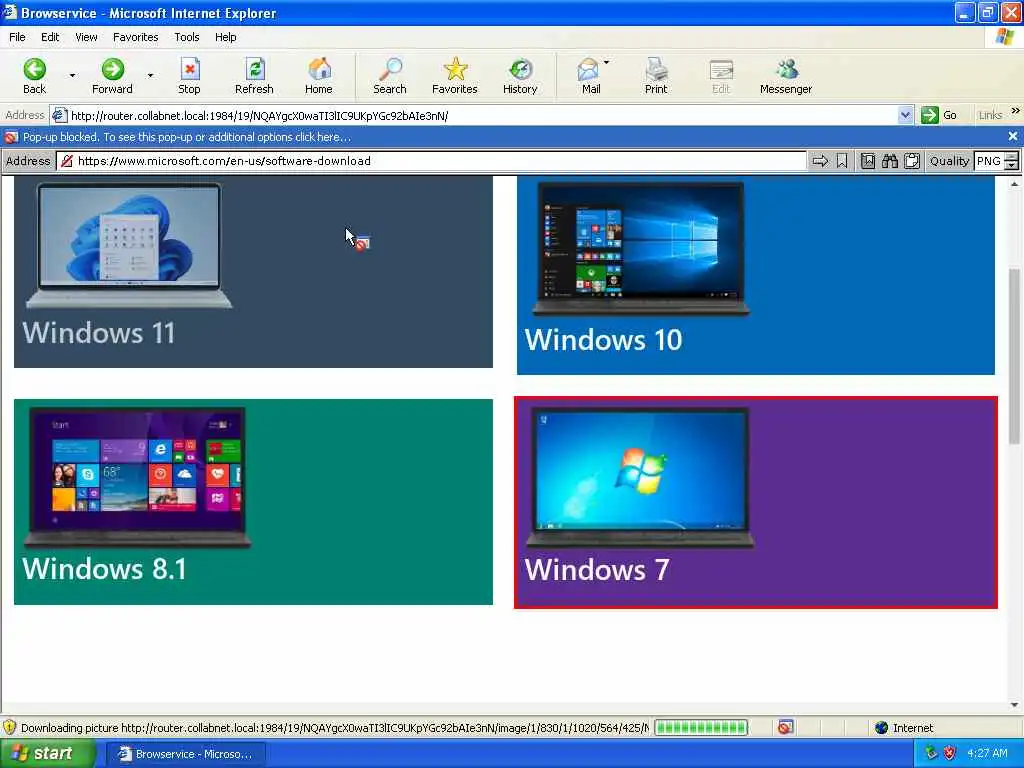Image resolution: width=1024 pixels, height=768 pixels.
Task: Click the pop-up blocked information bar message
Action: [x=187, y=137]
